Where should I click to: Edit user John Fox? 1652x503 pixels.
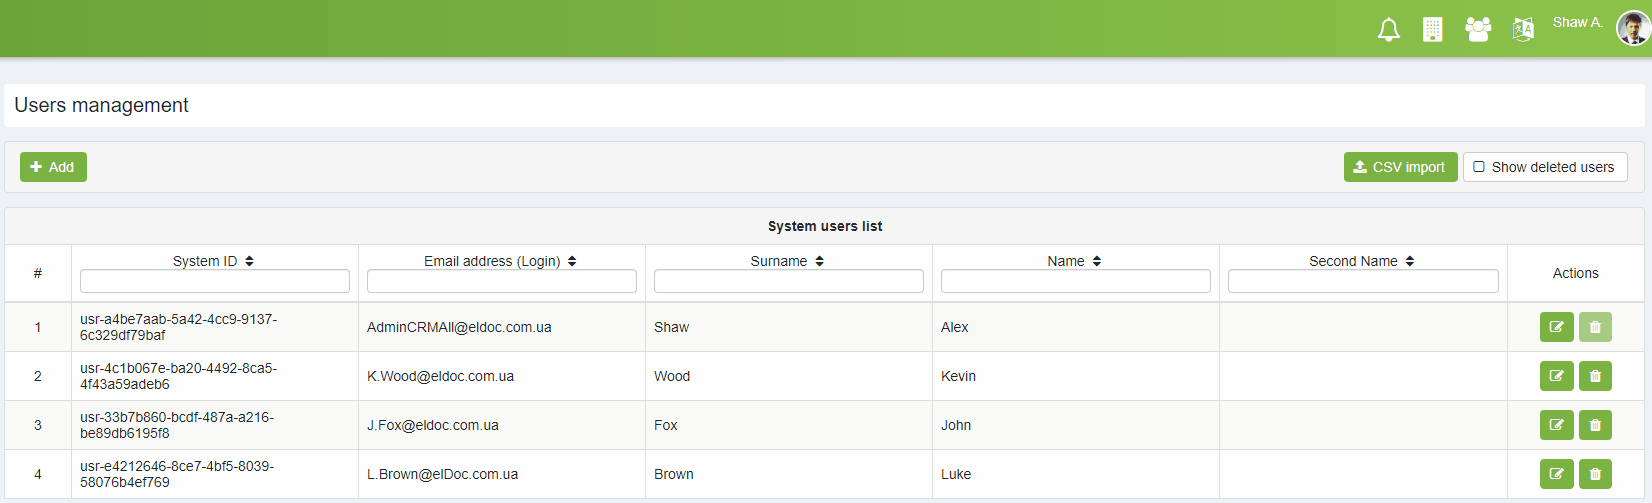click(x=1556, y=425)
